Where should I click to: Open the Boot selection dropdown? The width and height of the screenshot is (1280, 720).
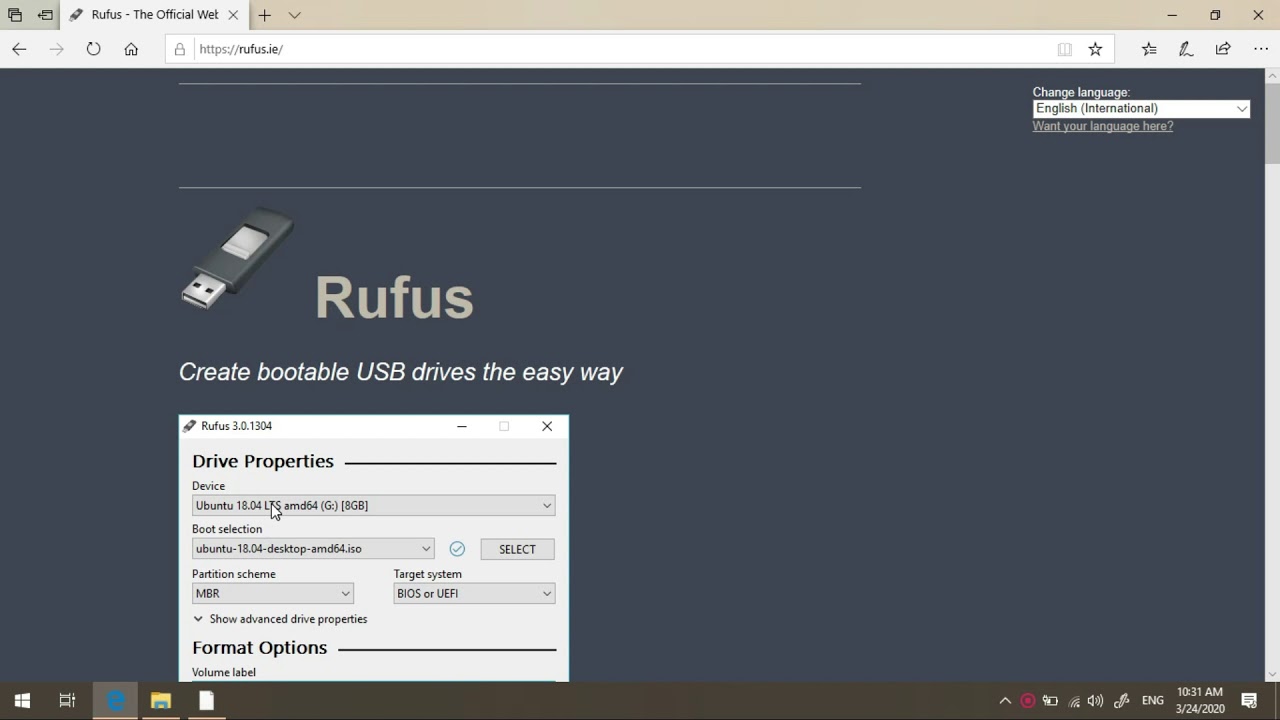pos(313,549)
